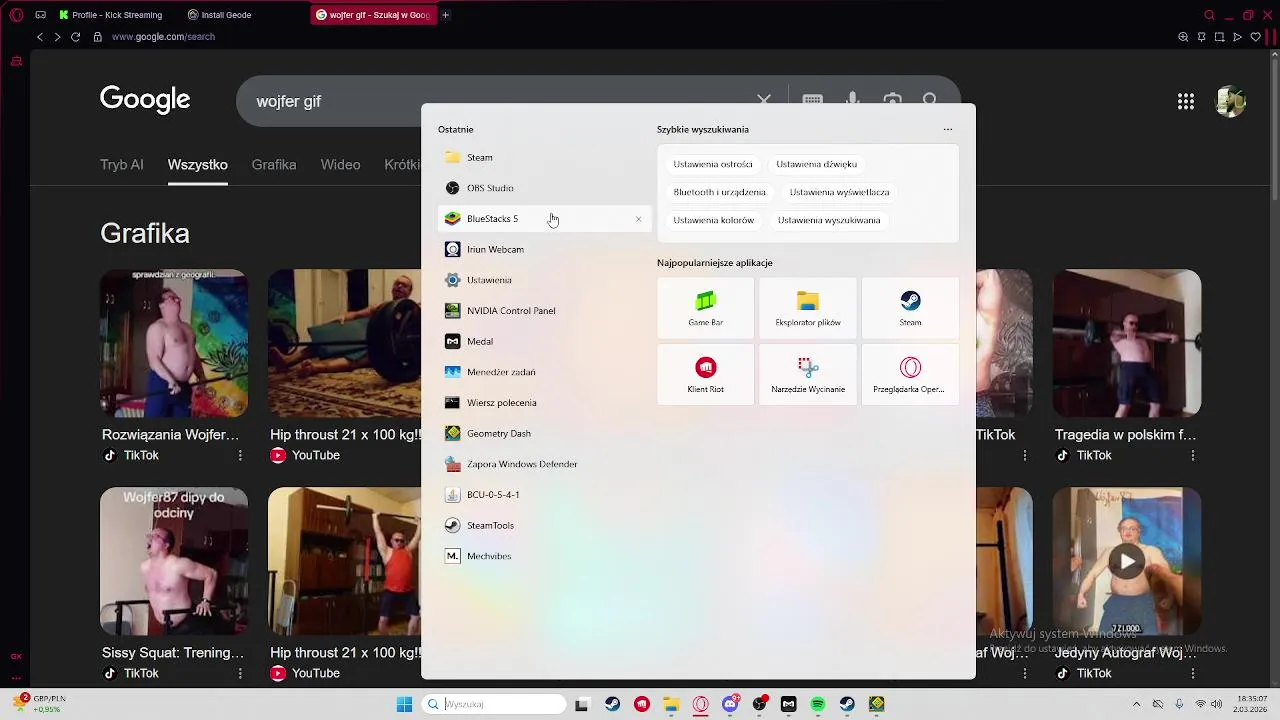Click the Google logo
The width and height of the screenshot is (1280, 720).
pyautogui.click(x=145, y=99)
